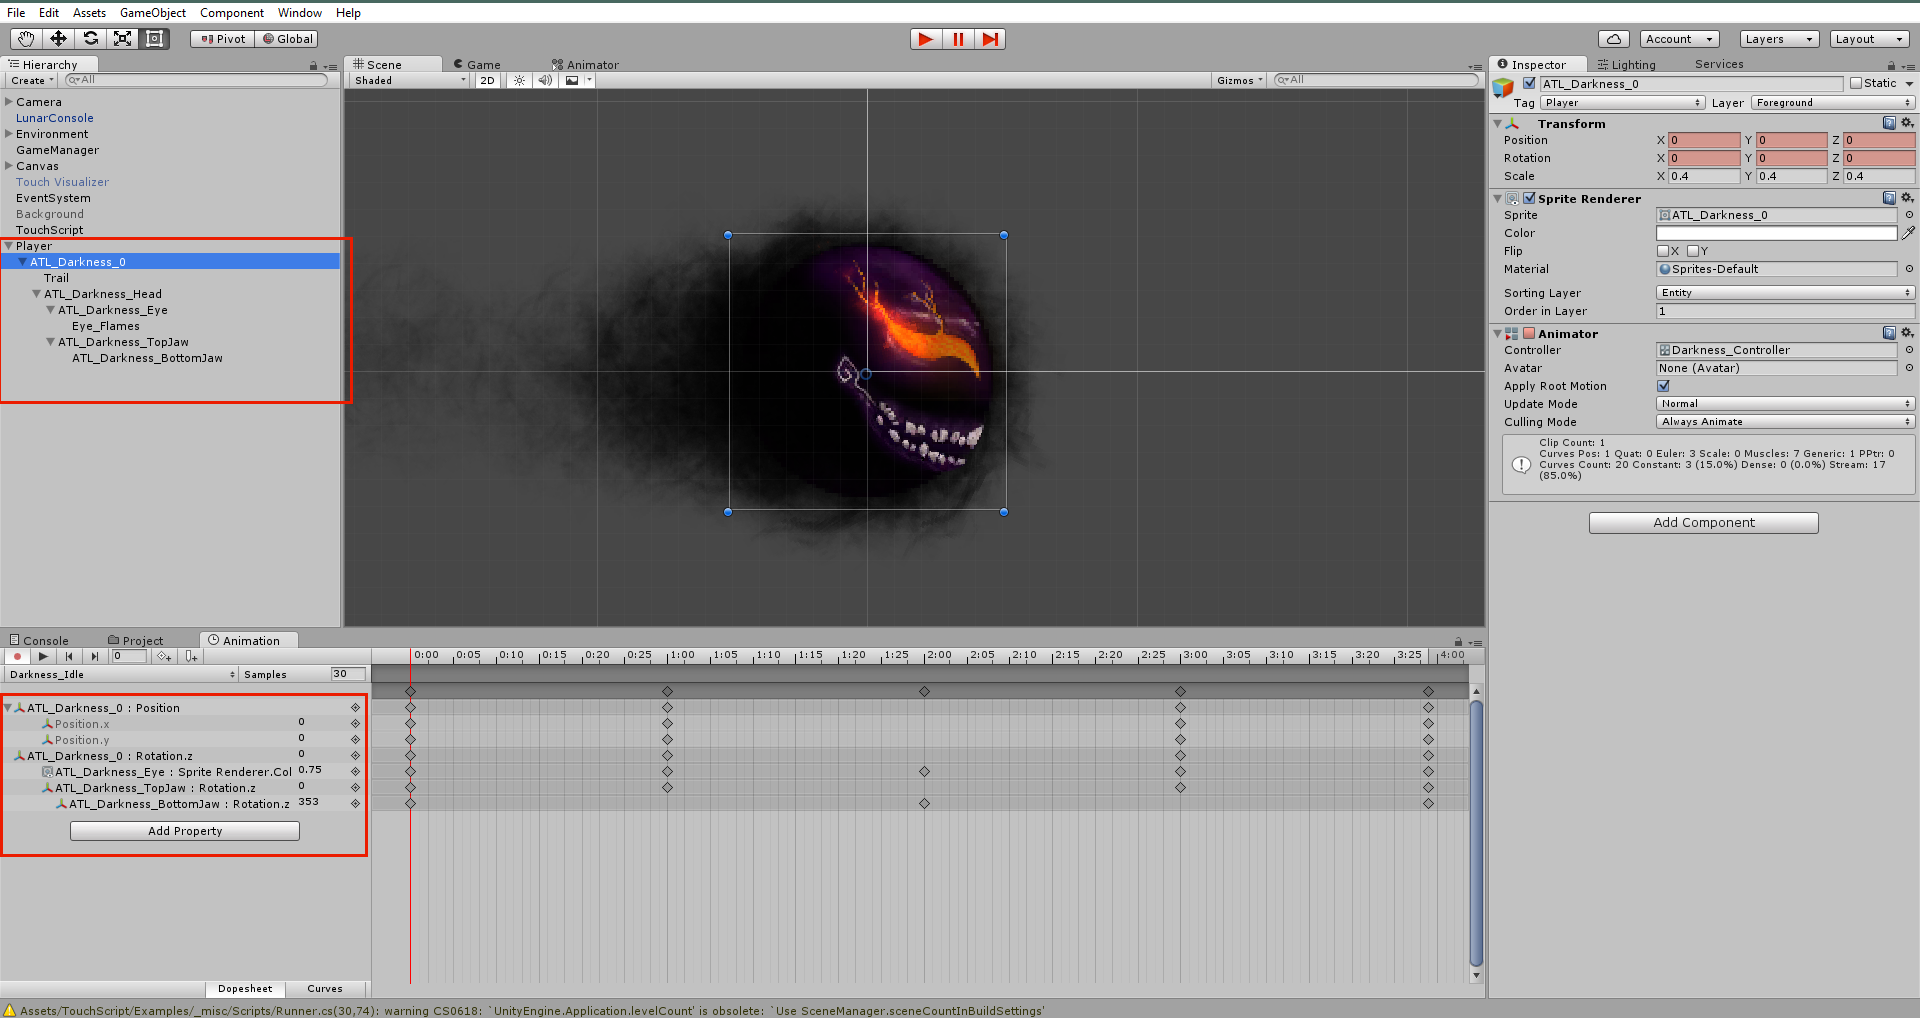
Task: Play the animation clip preview
Action: [43, 656]
